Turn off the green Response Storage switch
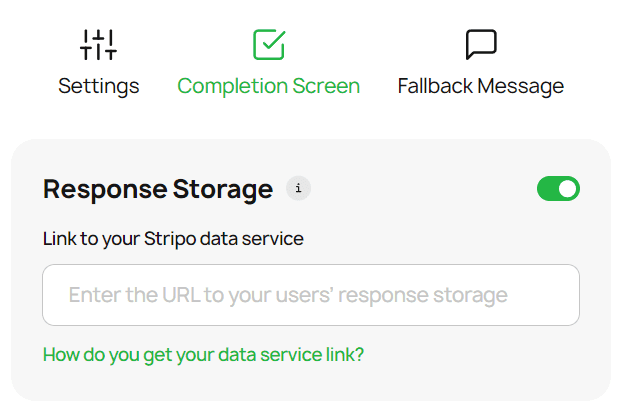This screenshot has width=628, height=415. (x=558, y=188)
